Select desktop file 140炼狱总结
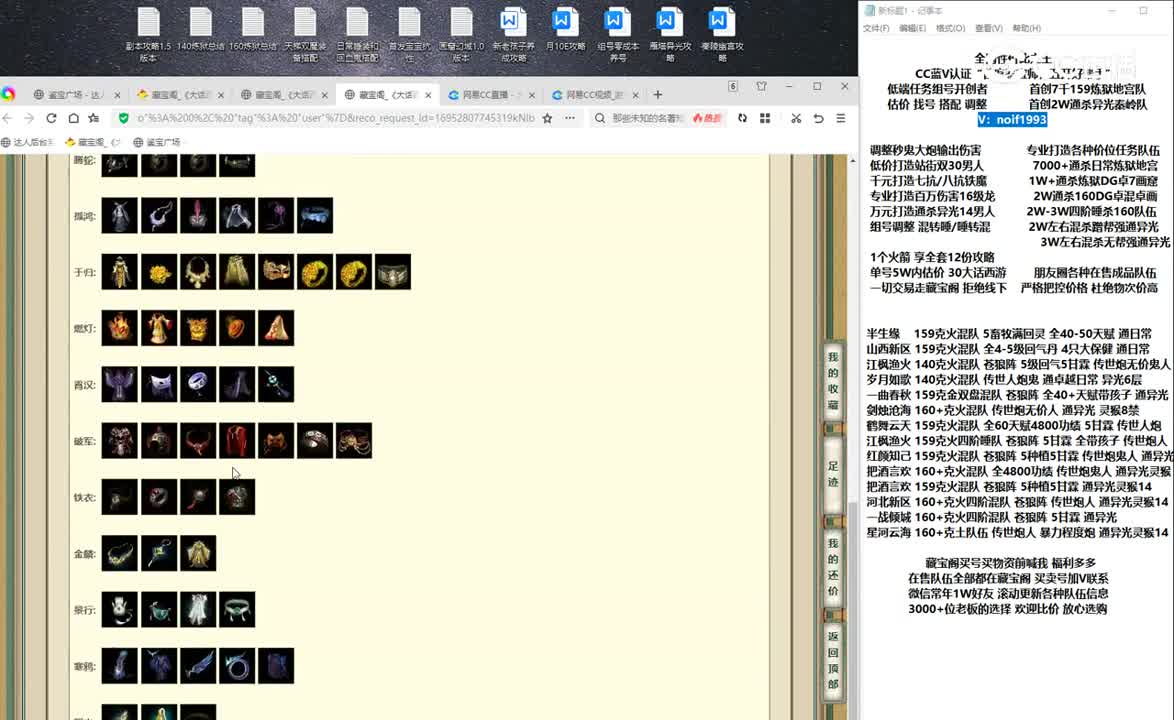 pyautogui.click(x=201, y=30)
